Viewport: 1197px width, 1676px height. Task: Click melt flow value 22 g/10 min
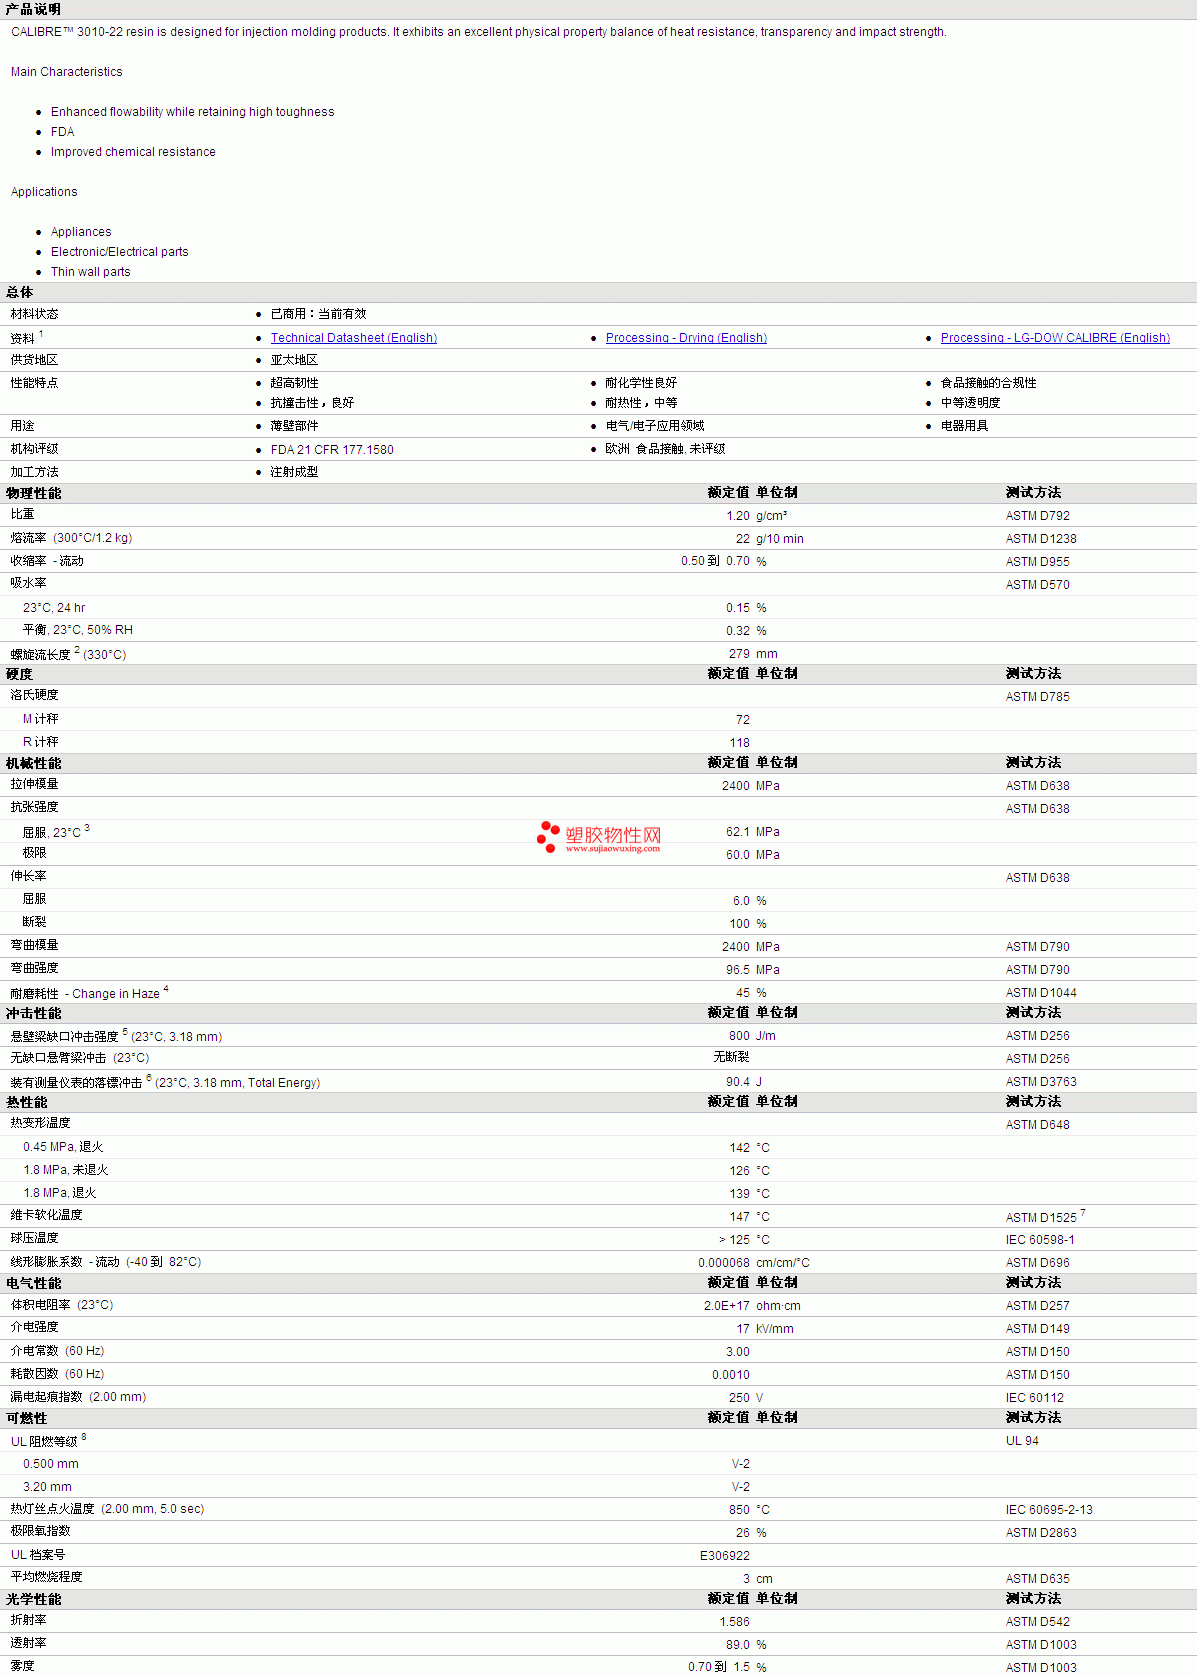769,539
